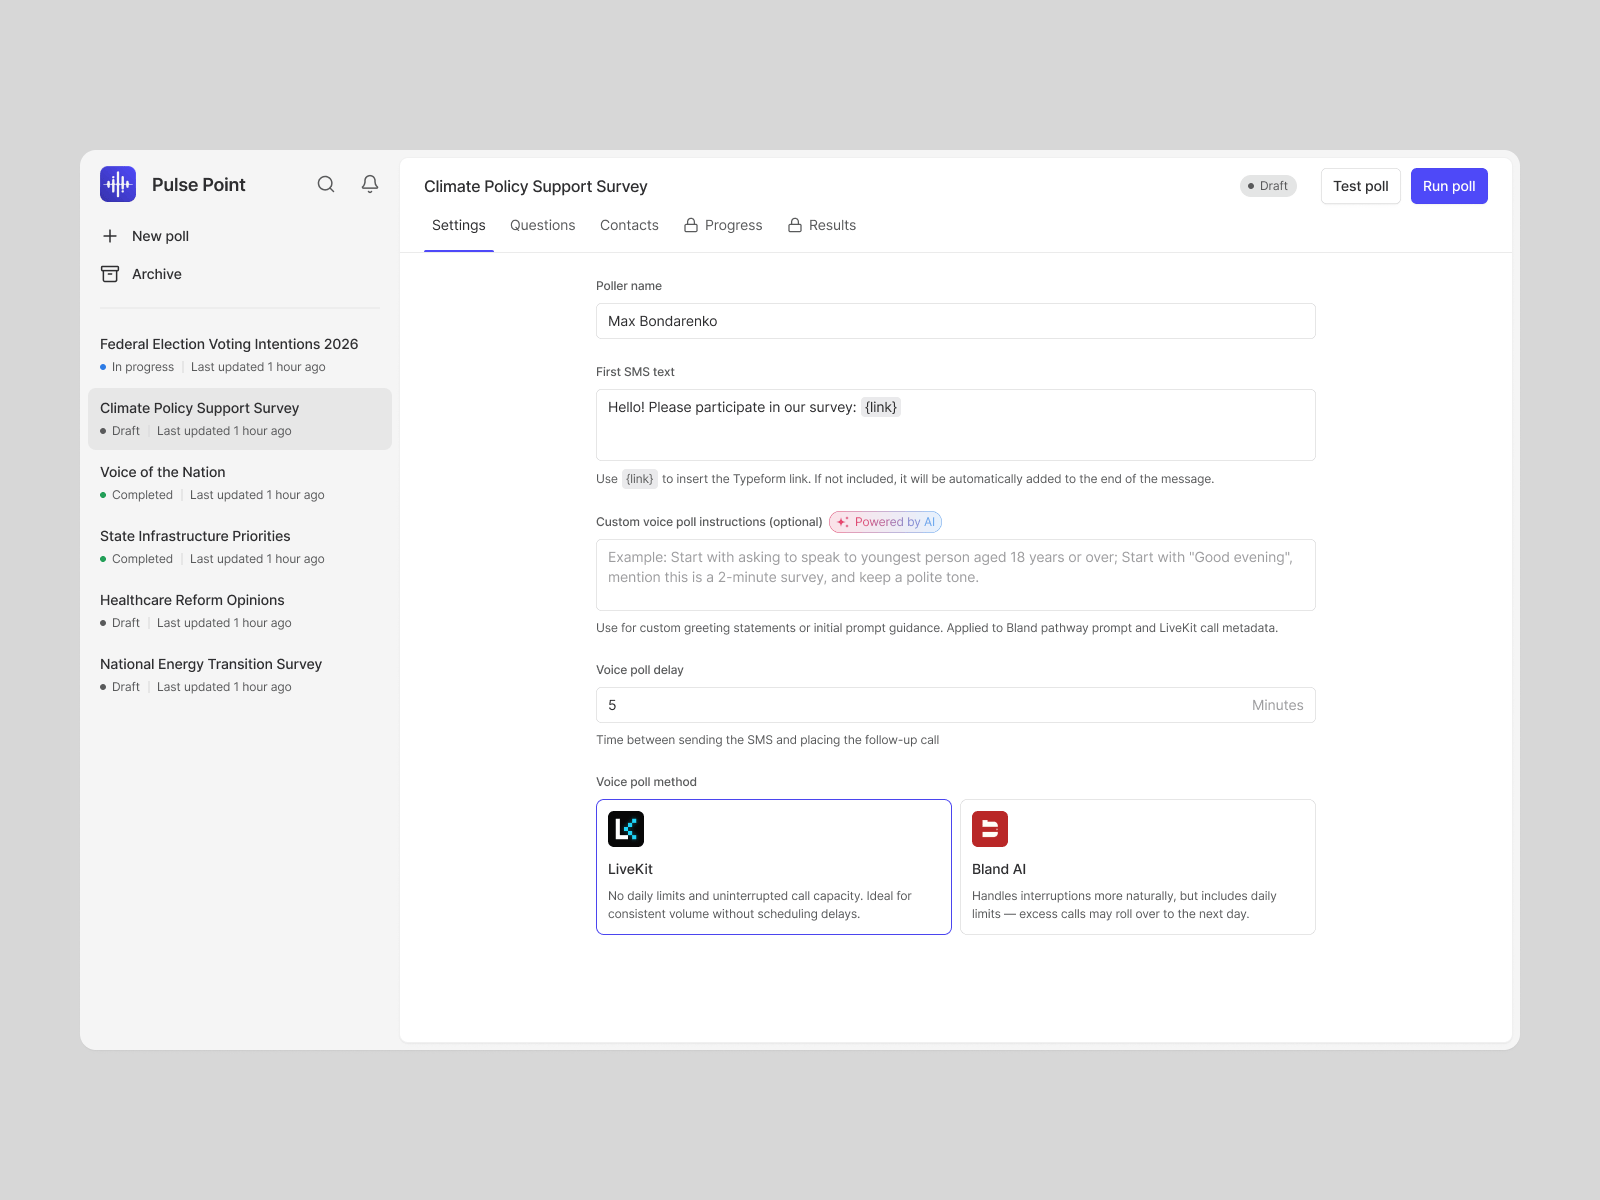Open Climate Policy Support Survey in sidebar
The width and height of the screenshot is (1600, 1200).
pos(240,419)
